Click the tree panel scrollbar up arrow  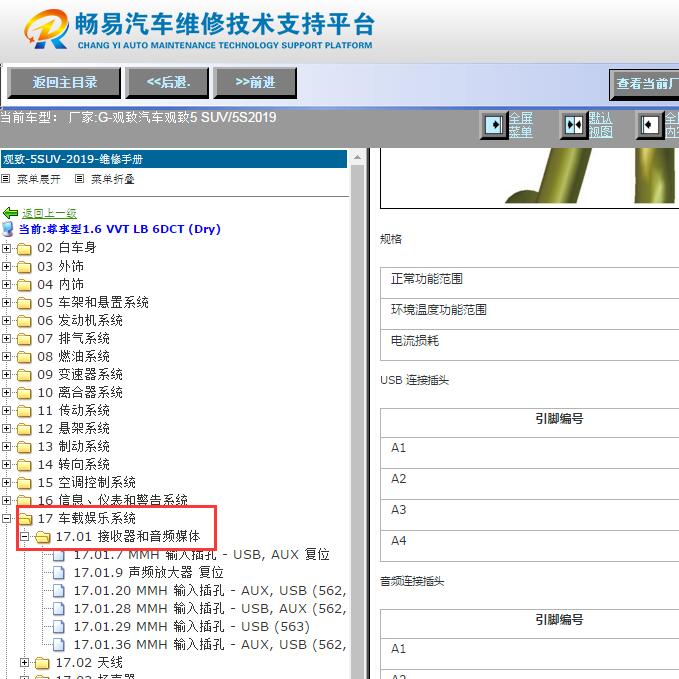point(357,158)
